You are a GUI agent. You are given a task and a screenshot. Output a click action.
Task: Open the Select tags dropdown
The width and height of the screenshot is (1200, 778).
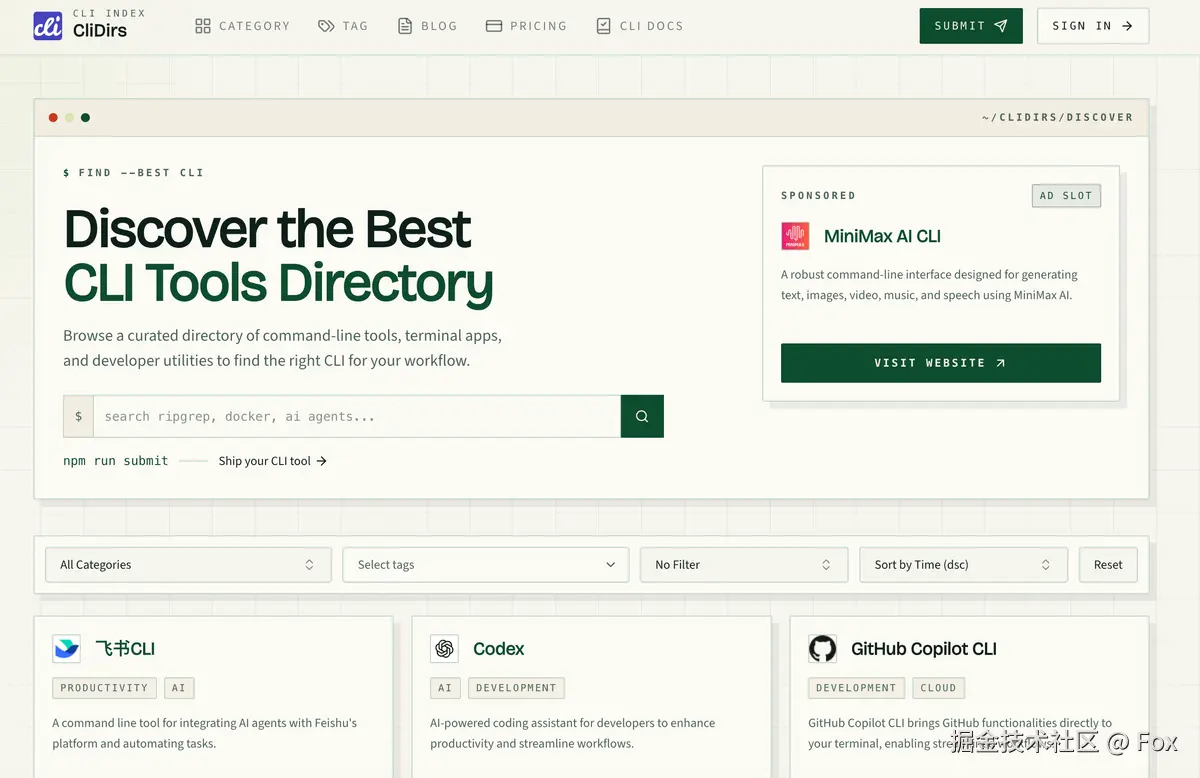[486, 565]
